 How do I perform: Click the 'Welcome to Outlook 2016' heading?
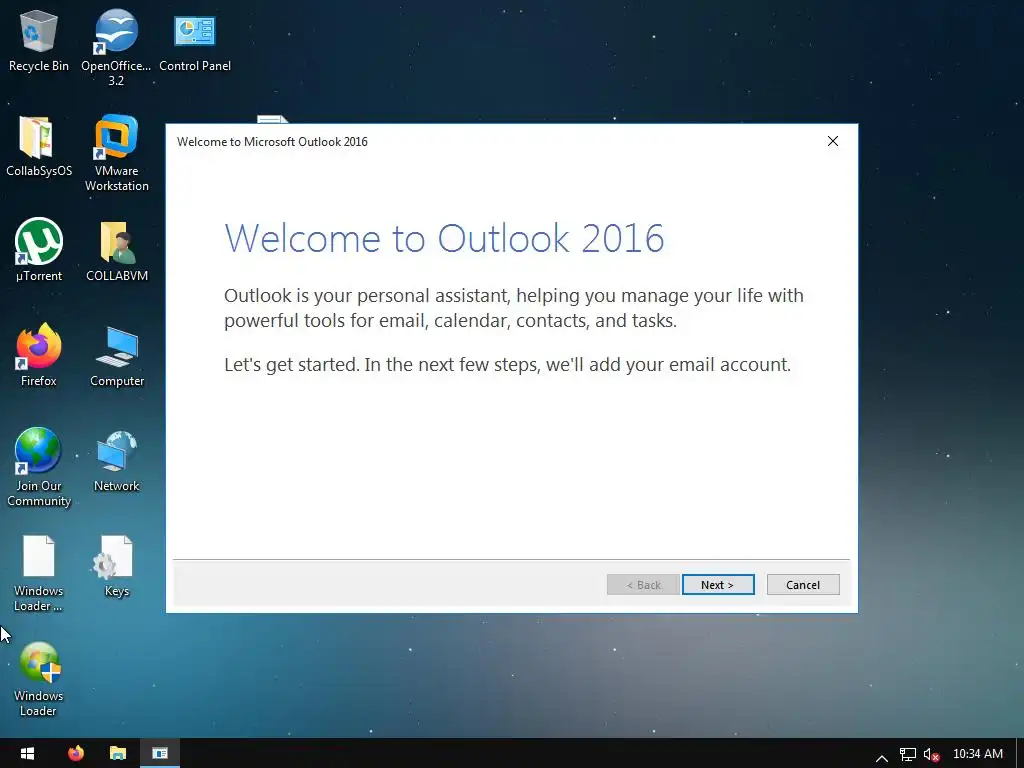(444, 238)
